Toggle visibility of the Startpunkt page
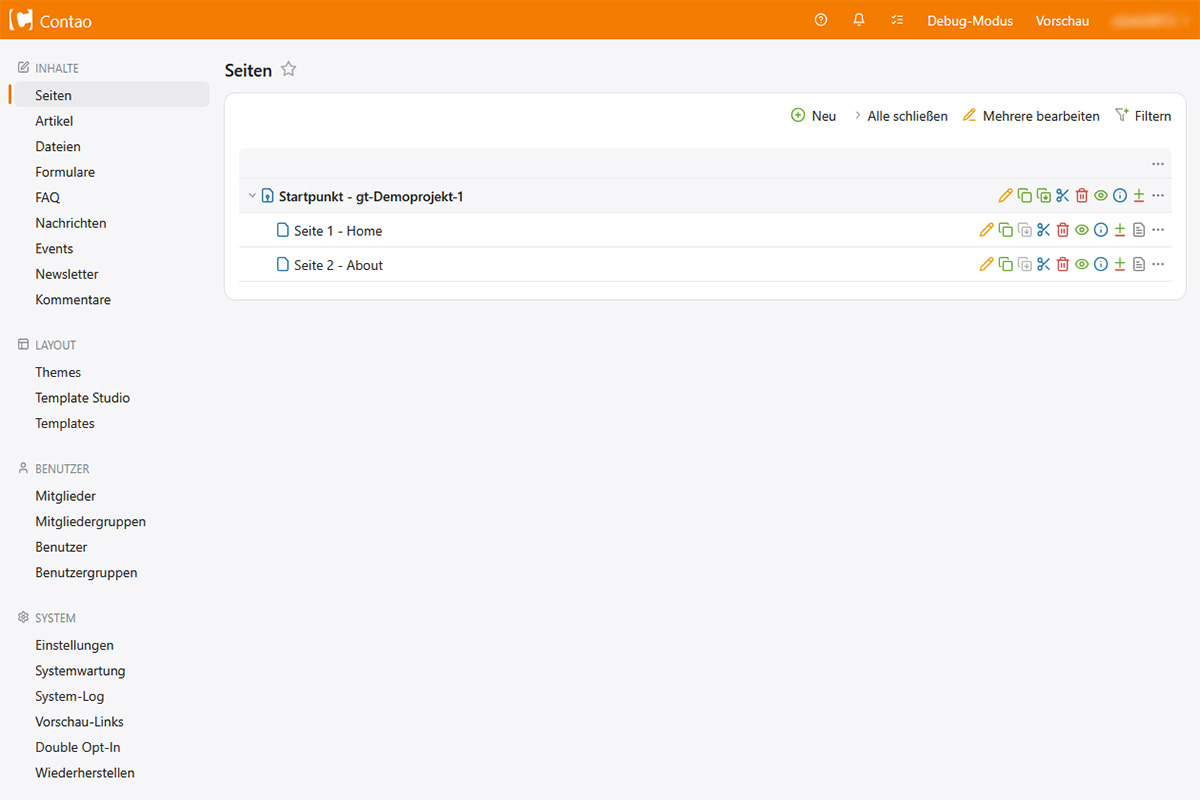Viewport: 1200px width, 800px height. [x=1101, y=196]
